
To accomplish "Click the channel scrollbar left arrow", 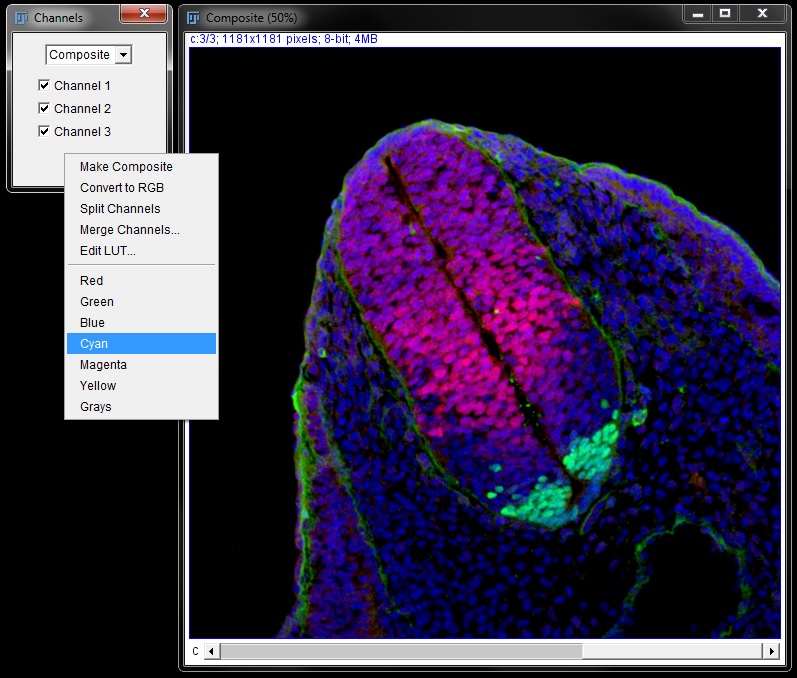I will click(x=212, y=651).
